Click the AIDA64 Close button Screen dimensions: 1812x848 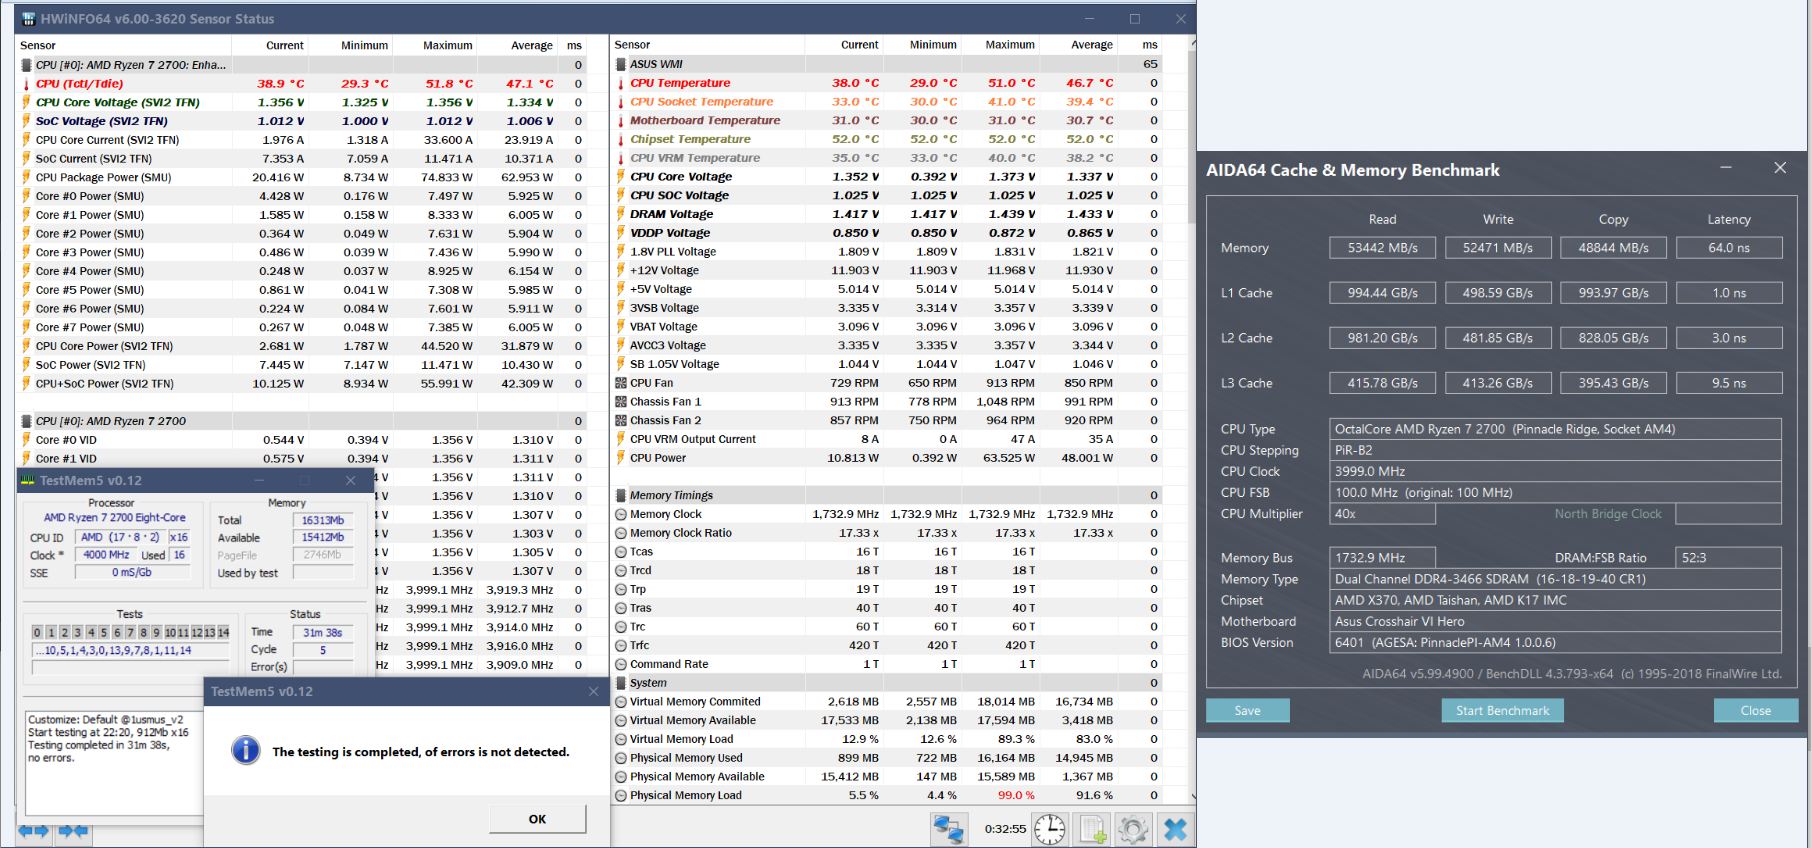click(1755, 710)
